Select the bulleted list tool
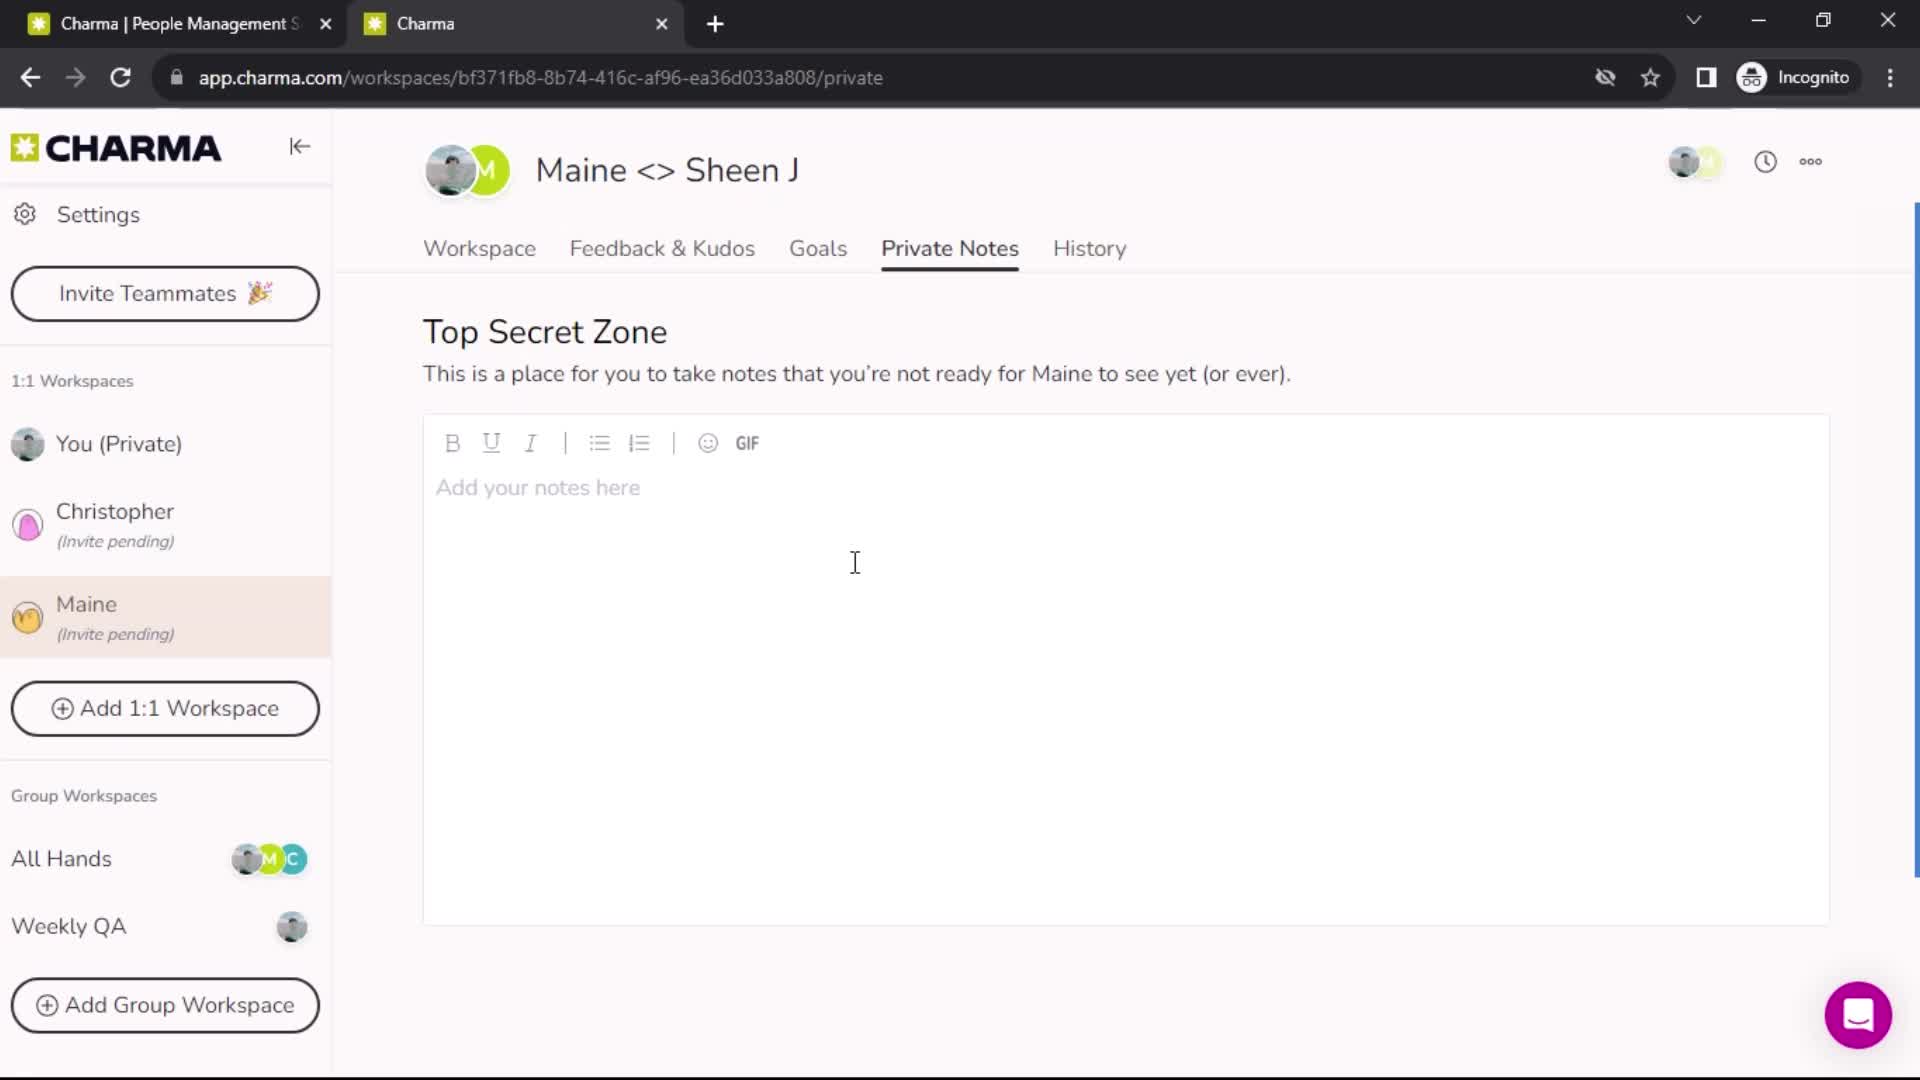Image resolution: width=1920 pixels, height=1080 pixels. pyautogui.click(x=600, y=443)
